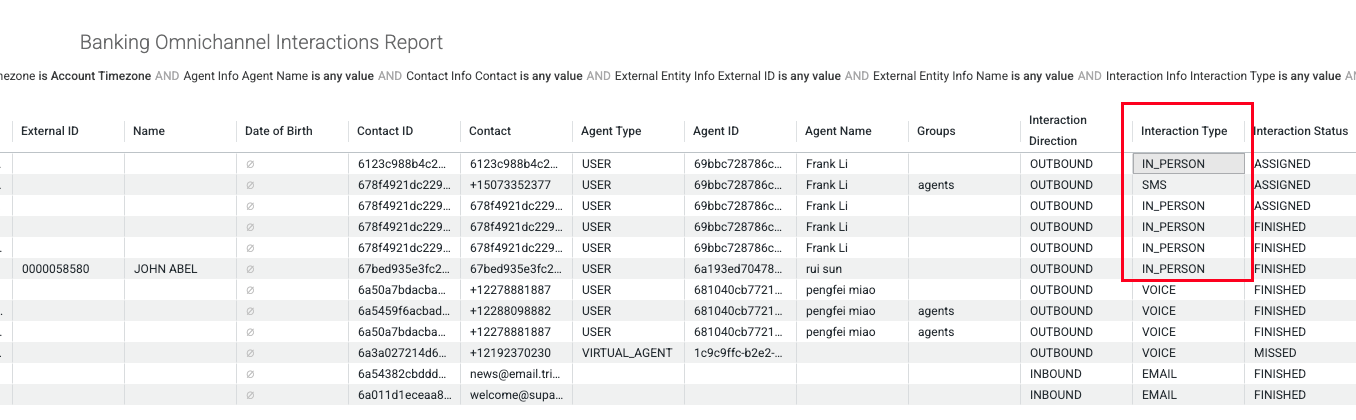Click the Contact ID column header
The image size is (1356, 420).
[385, 131]
